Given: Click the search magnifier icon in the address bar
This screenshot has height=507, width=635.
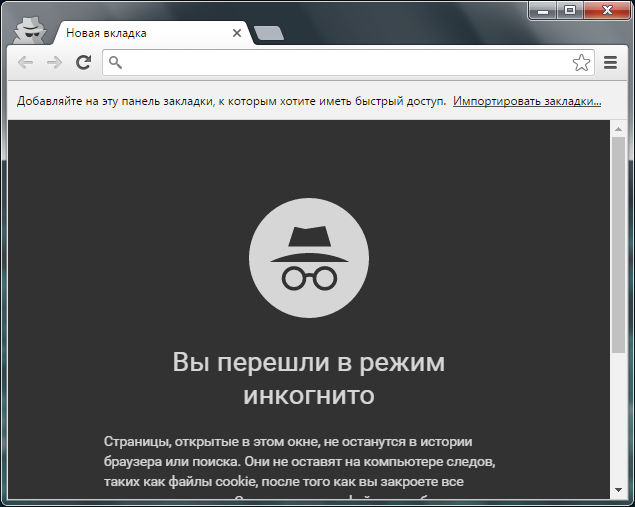Looking at the screenshot, I should [115, 62].
